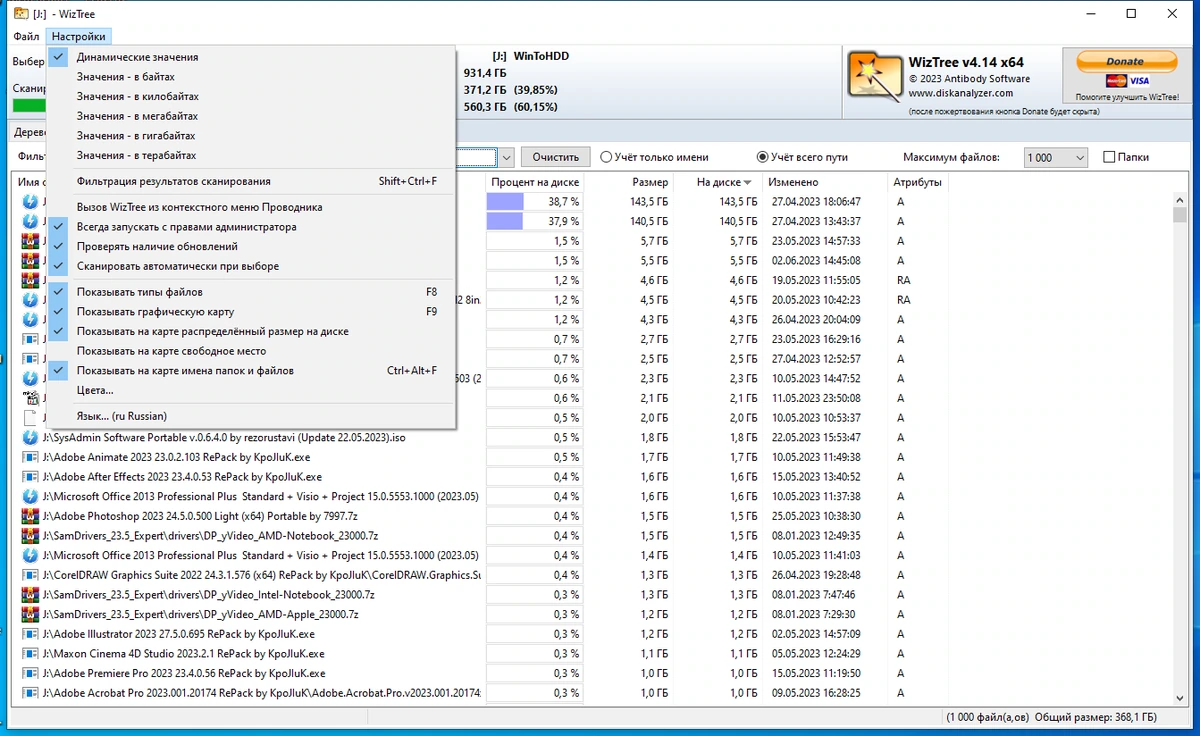Viewport: 1200px width, 736px height.
Task: Click the scrollbar up arrow of file list
Action: [1180, 200]
